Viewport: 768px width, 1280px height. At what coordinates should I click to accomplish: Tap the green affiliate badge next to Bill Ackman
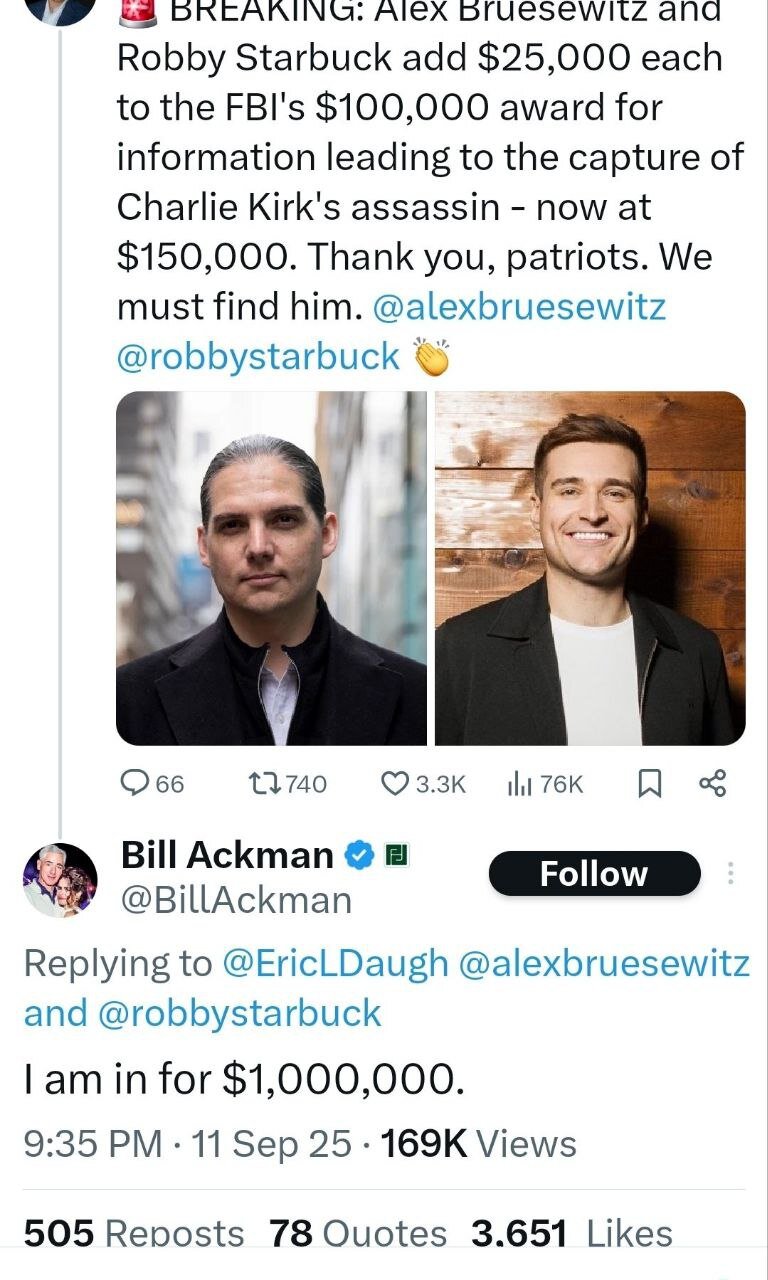pyautogui.click(x=395, y=855)
